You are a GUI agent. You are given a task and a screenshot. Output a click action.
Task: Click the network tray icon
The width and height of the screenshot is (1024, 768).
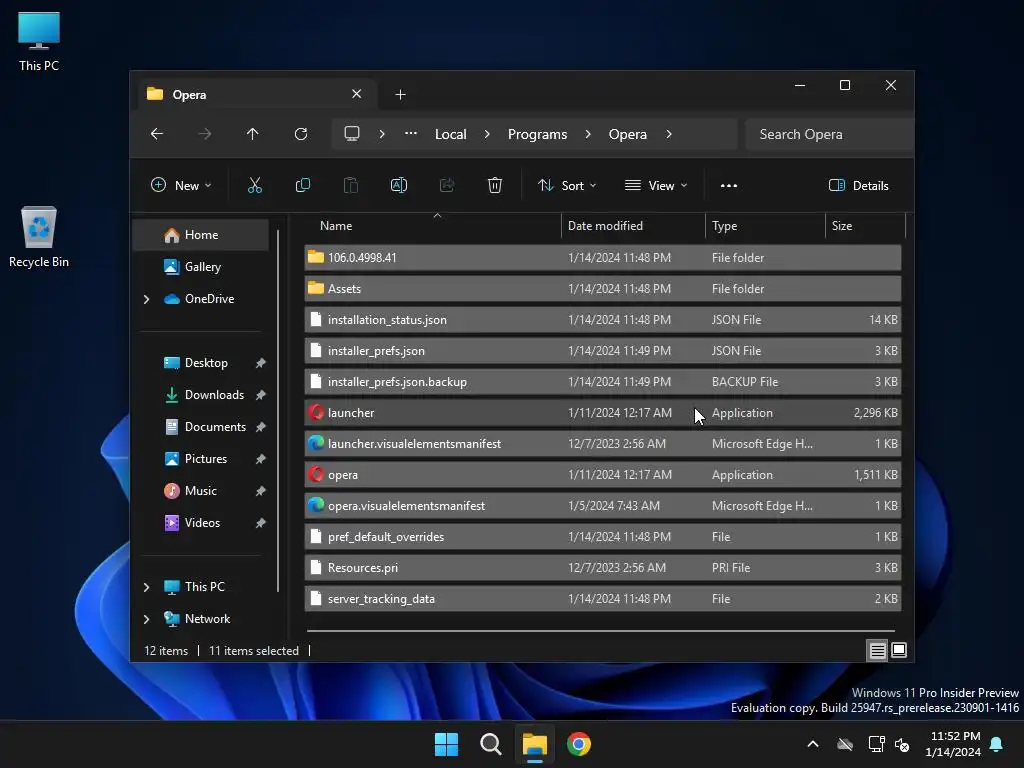click(876, 744)
